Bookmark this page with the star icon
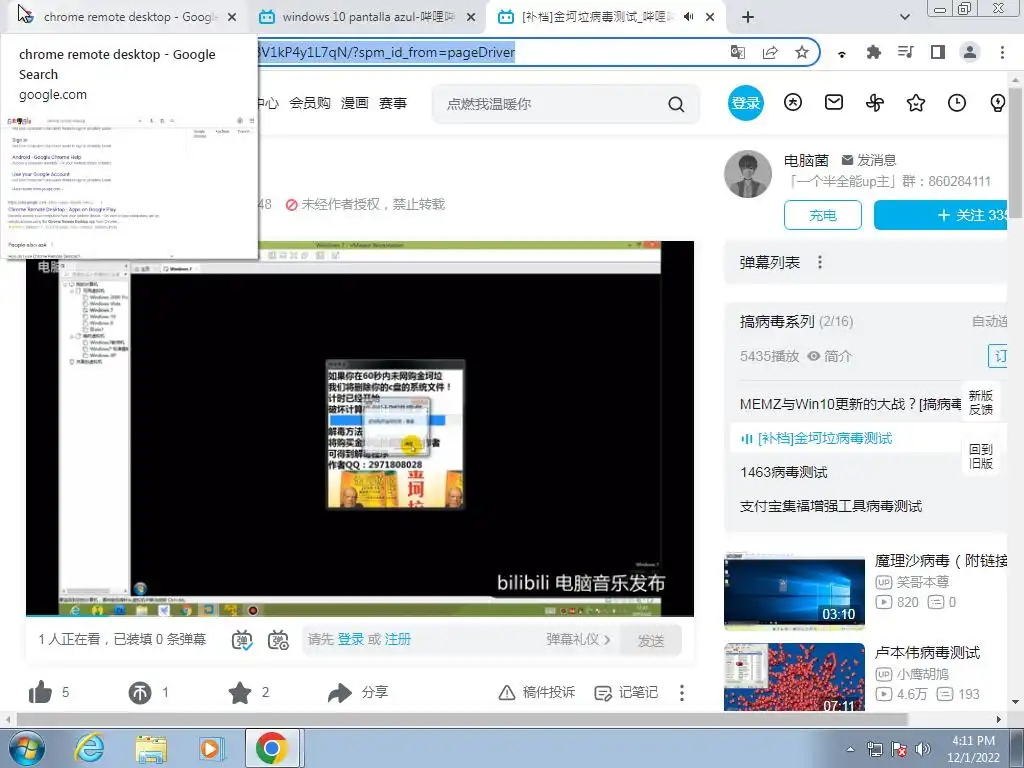1024x768 pixels. [802, 52]
